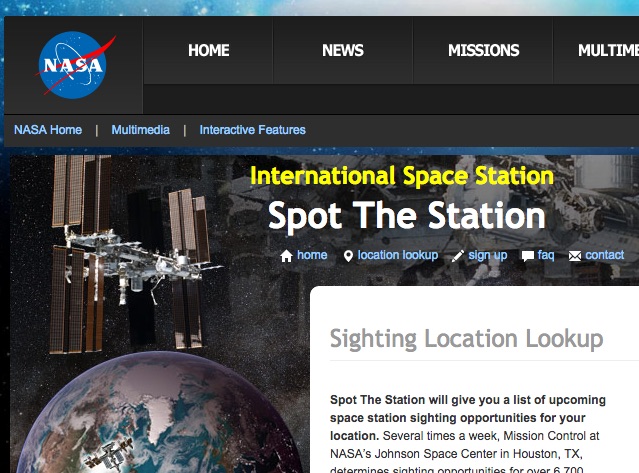Click the NASA meatball logo
The width and height of the screenshot is (639, 473).
[74, 65]
